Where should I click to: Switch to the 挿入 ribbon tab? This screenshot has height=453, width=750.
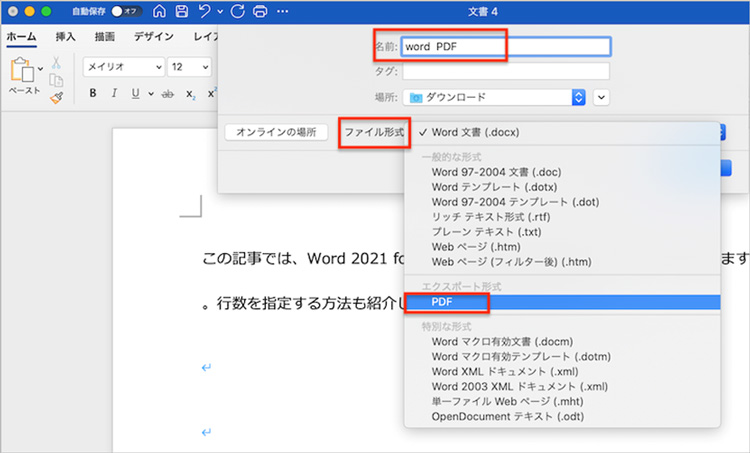pyautogui.click(x=65, y=37)
